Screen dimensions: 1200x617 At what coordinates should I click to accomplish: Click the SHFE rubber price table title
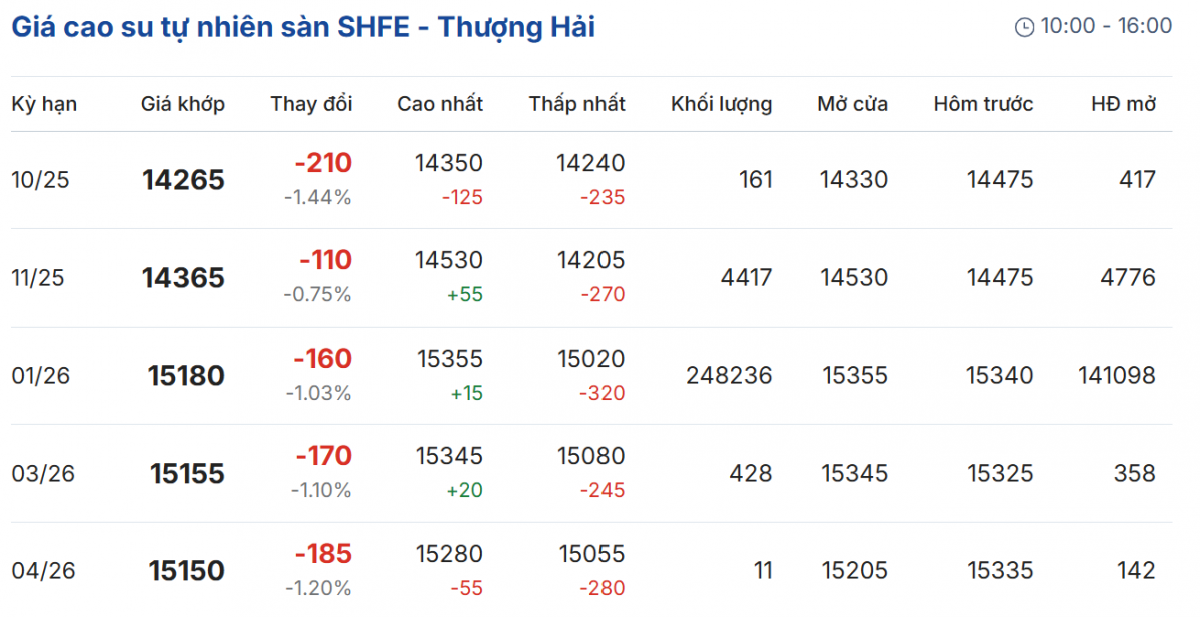[x=303, y=27]
